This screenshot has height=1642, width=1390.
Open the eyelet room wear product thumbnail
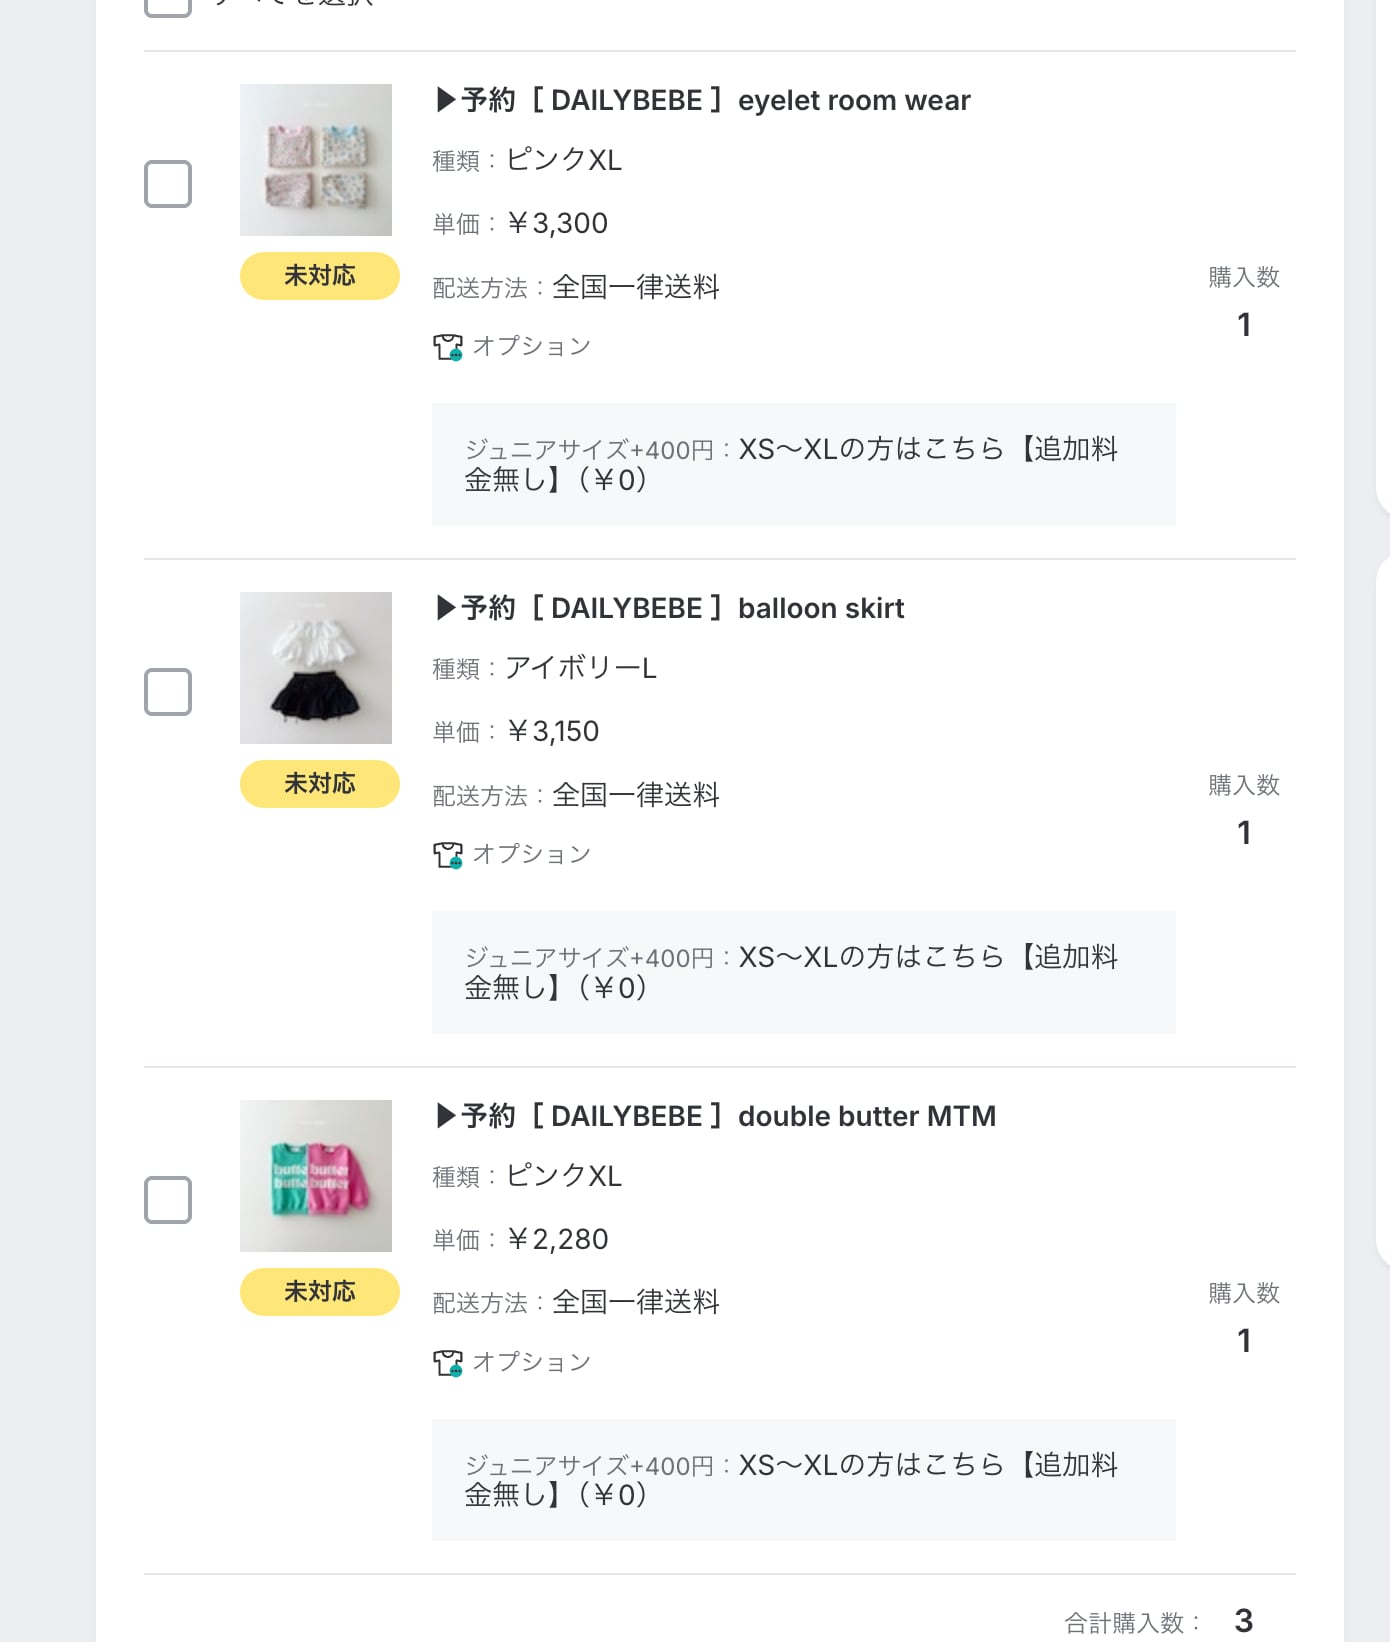click(316, 160)
